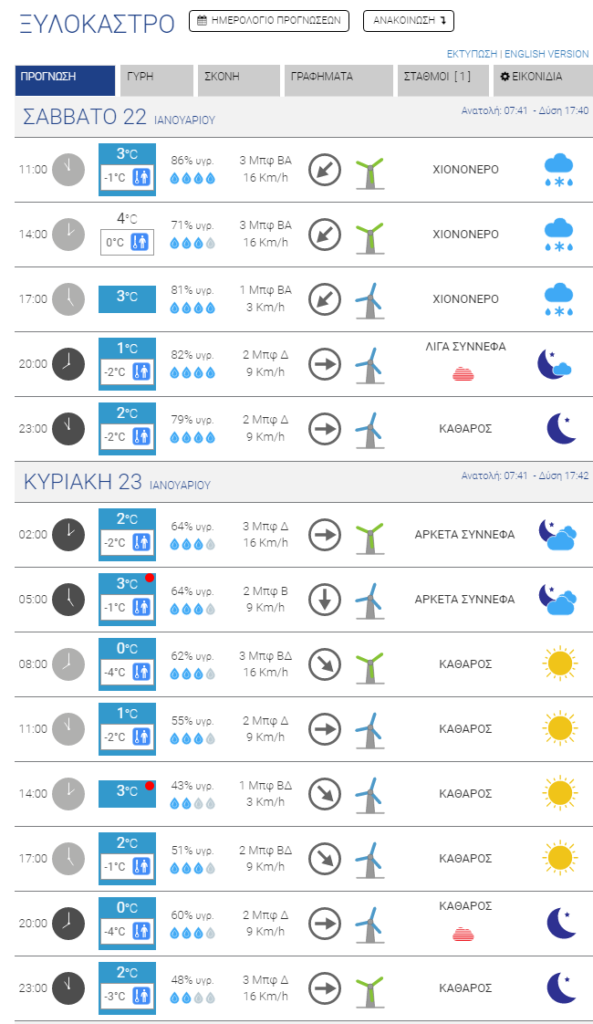The image size is (593, 1024).
Task: Click the sleet icon for Saturday 11:00
Action: click(x=558, y=170)
